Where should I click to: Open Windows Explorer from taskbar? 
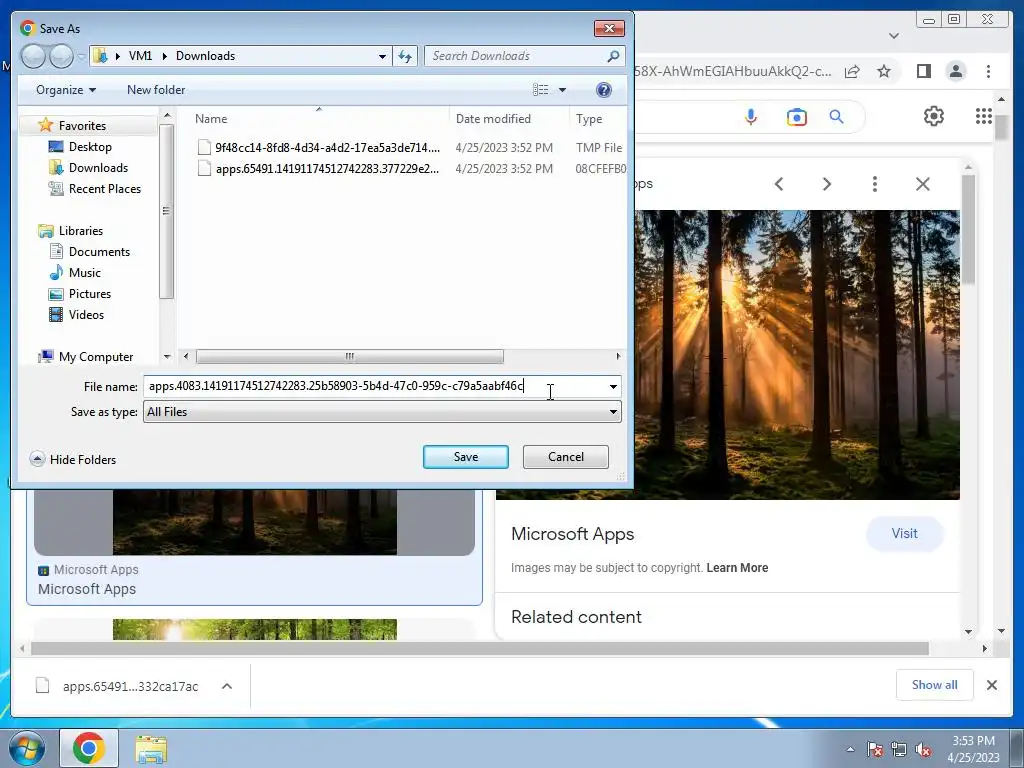[151, 750]
